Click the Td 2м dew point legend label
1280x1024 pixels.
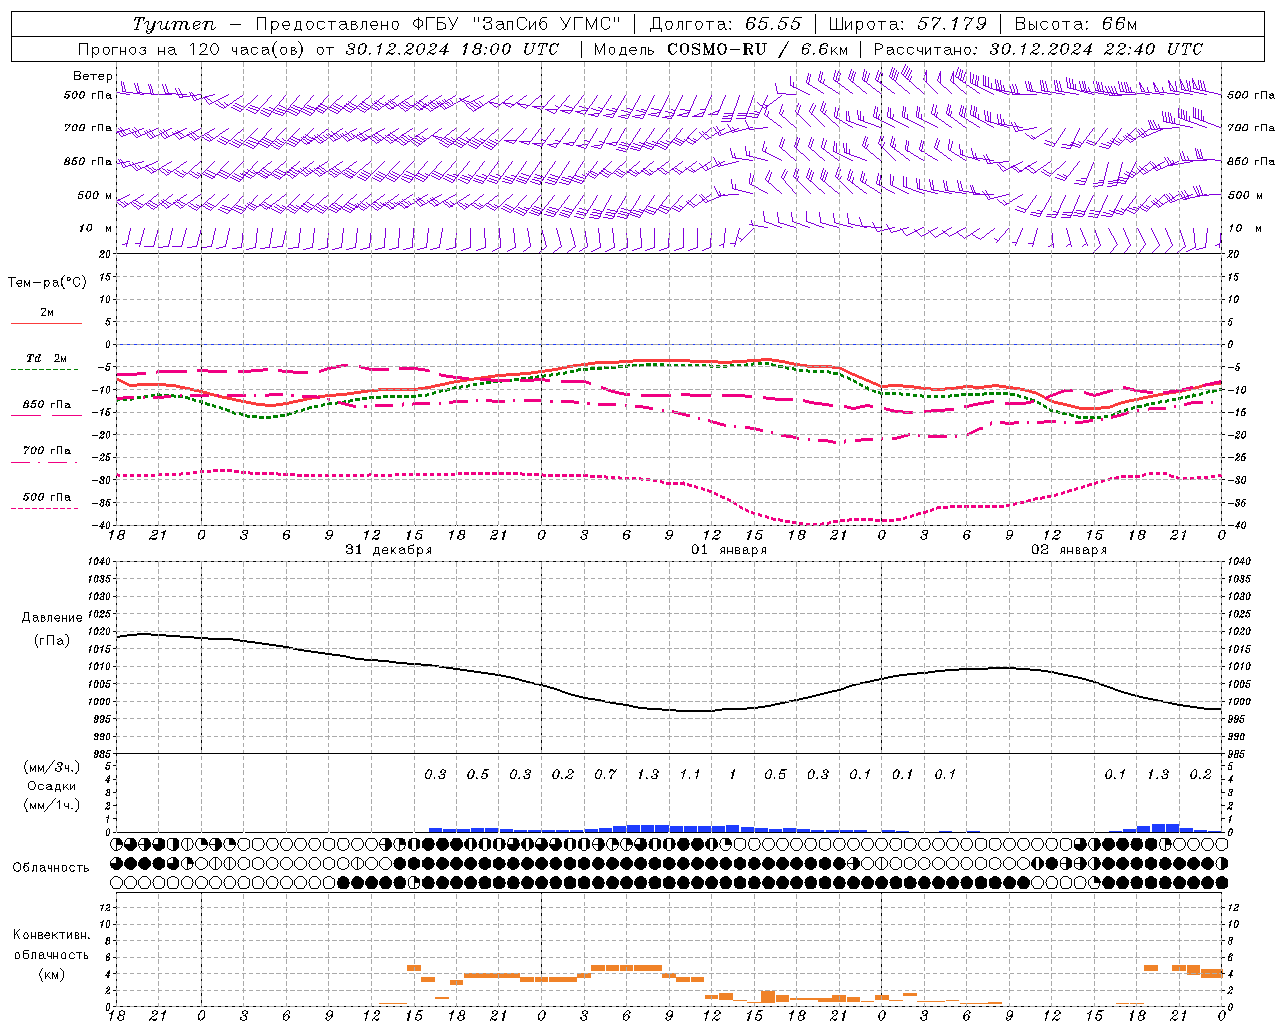pos(47,358)
